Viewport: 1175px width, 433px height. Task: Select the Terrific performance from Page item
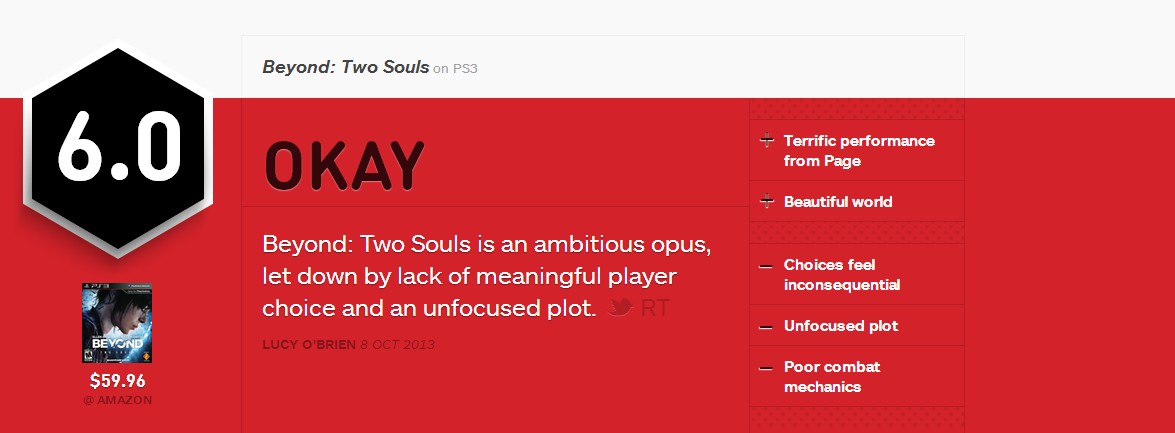point(857,151)
